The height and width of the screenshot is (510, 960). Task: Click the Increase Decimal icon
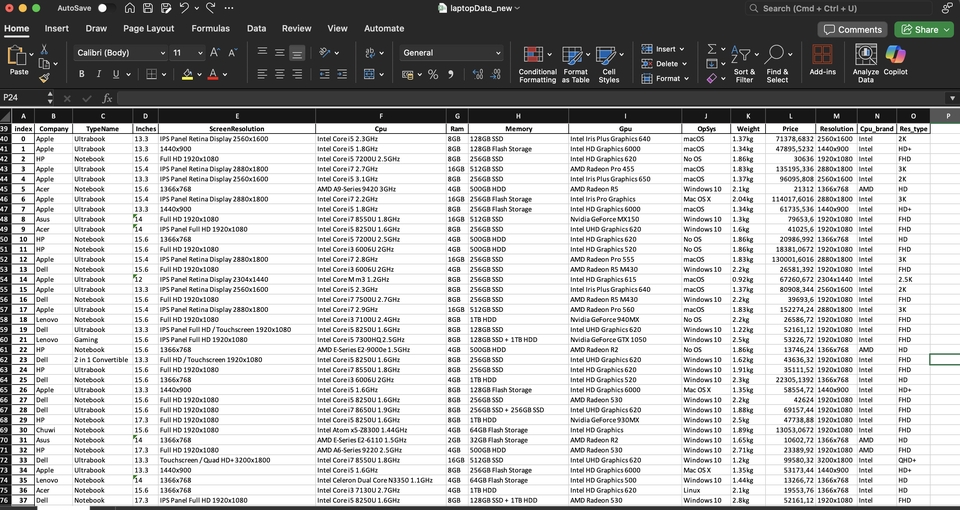(x=478, y=74)
